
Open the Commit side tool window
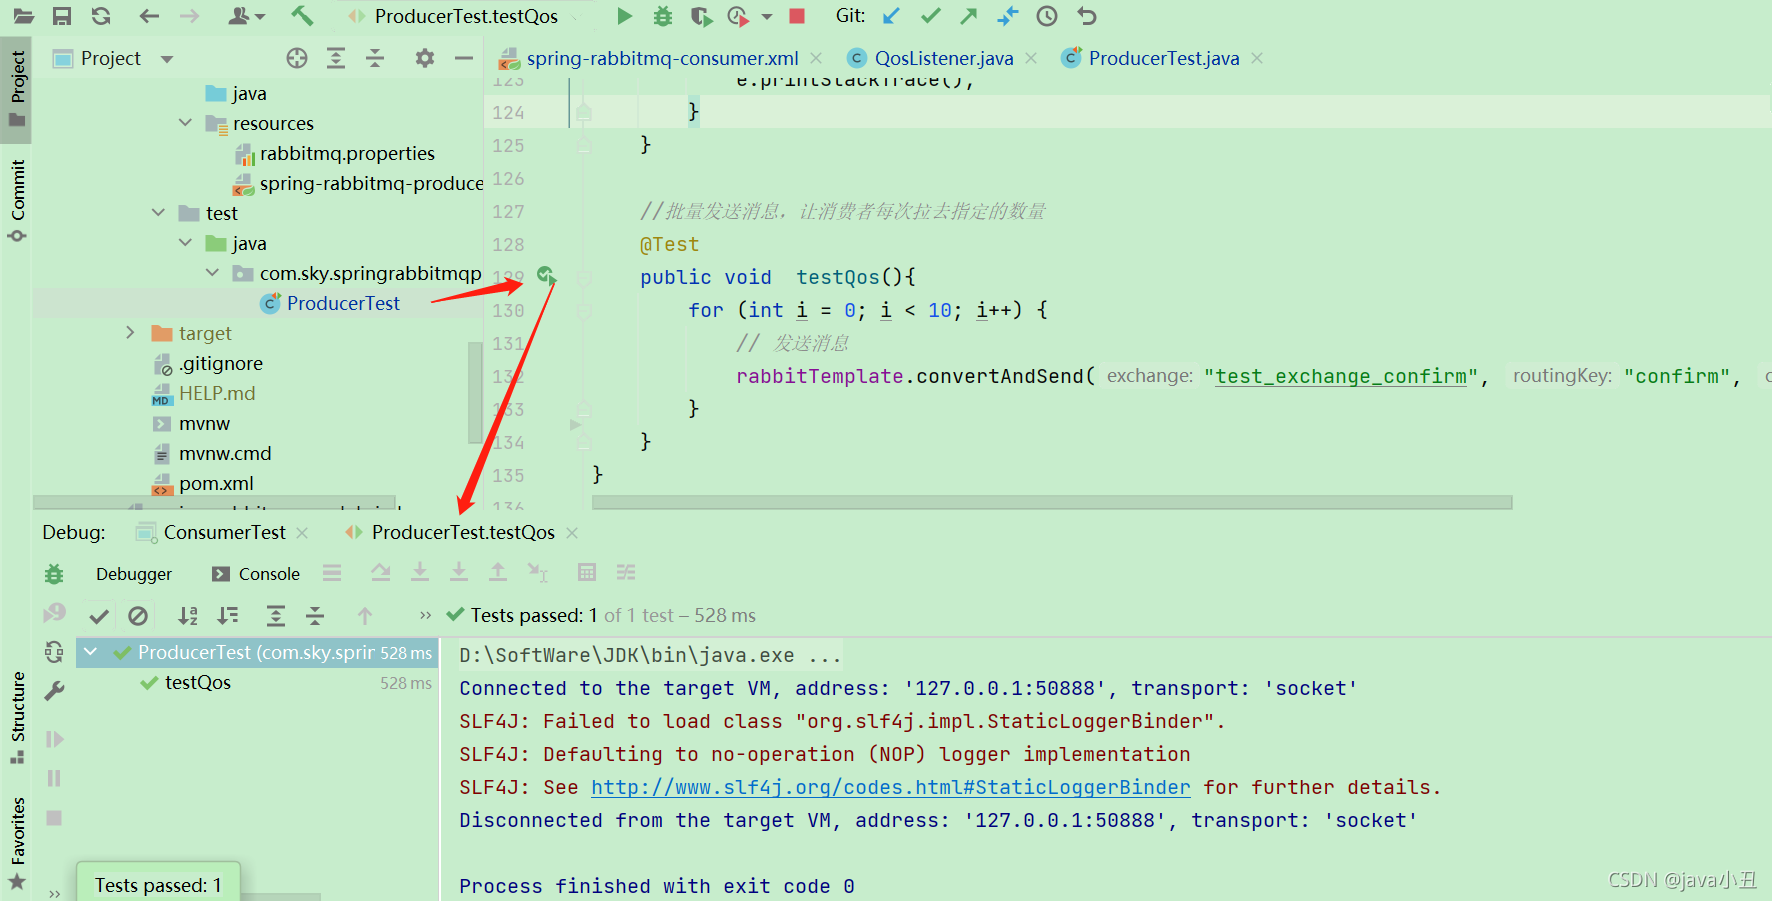click(17, 200)
